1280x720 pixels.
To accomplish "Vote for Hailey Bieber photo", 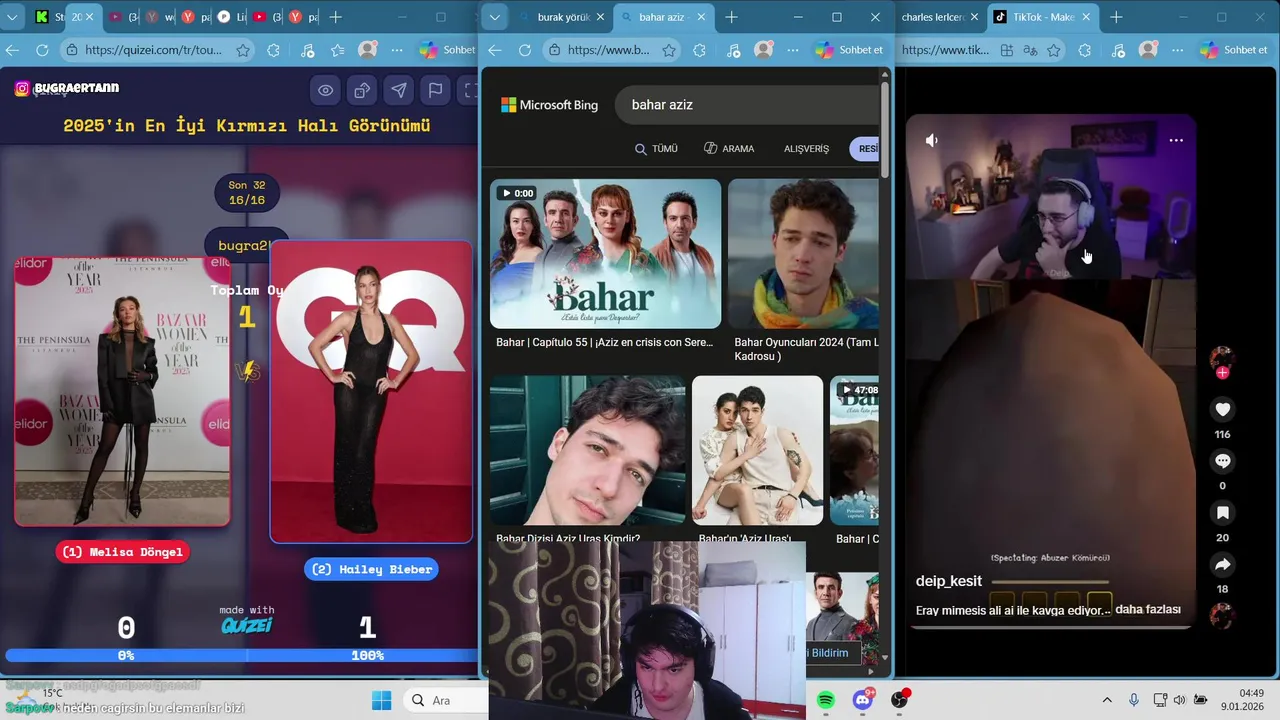I will pyautogui.click(x=371, y=391).
